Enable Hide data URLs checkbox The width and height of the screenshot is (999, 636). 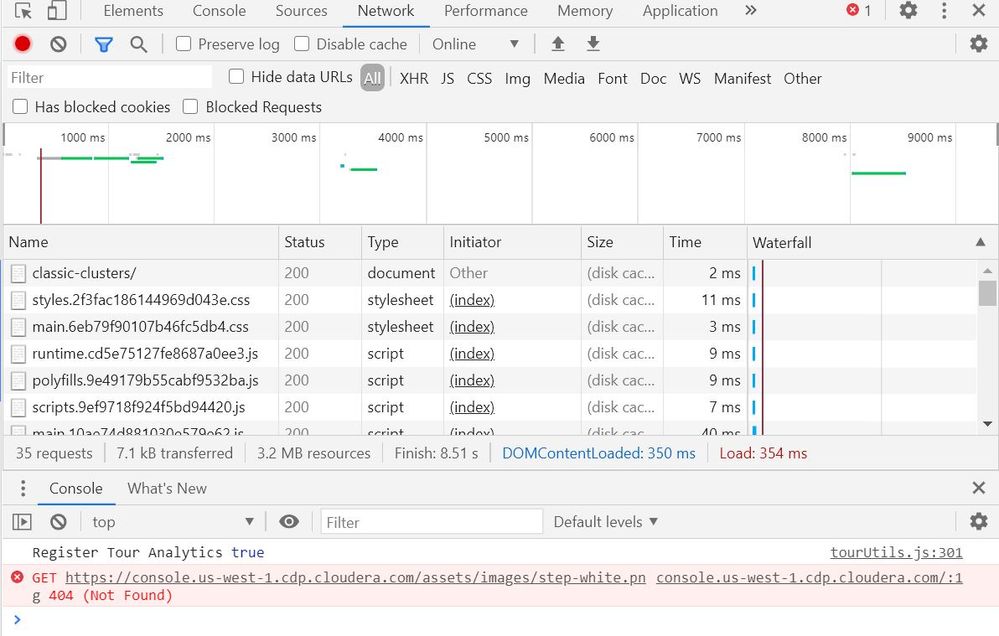pos(237,77)
